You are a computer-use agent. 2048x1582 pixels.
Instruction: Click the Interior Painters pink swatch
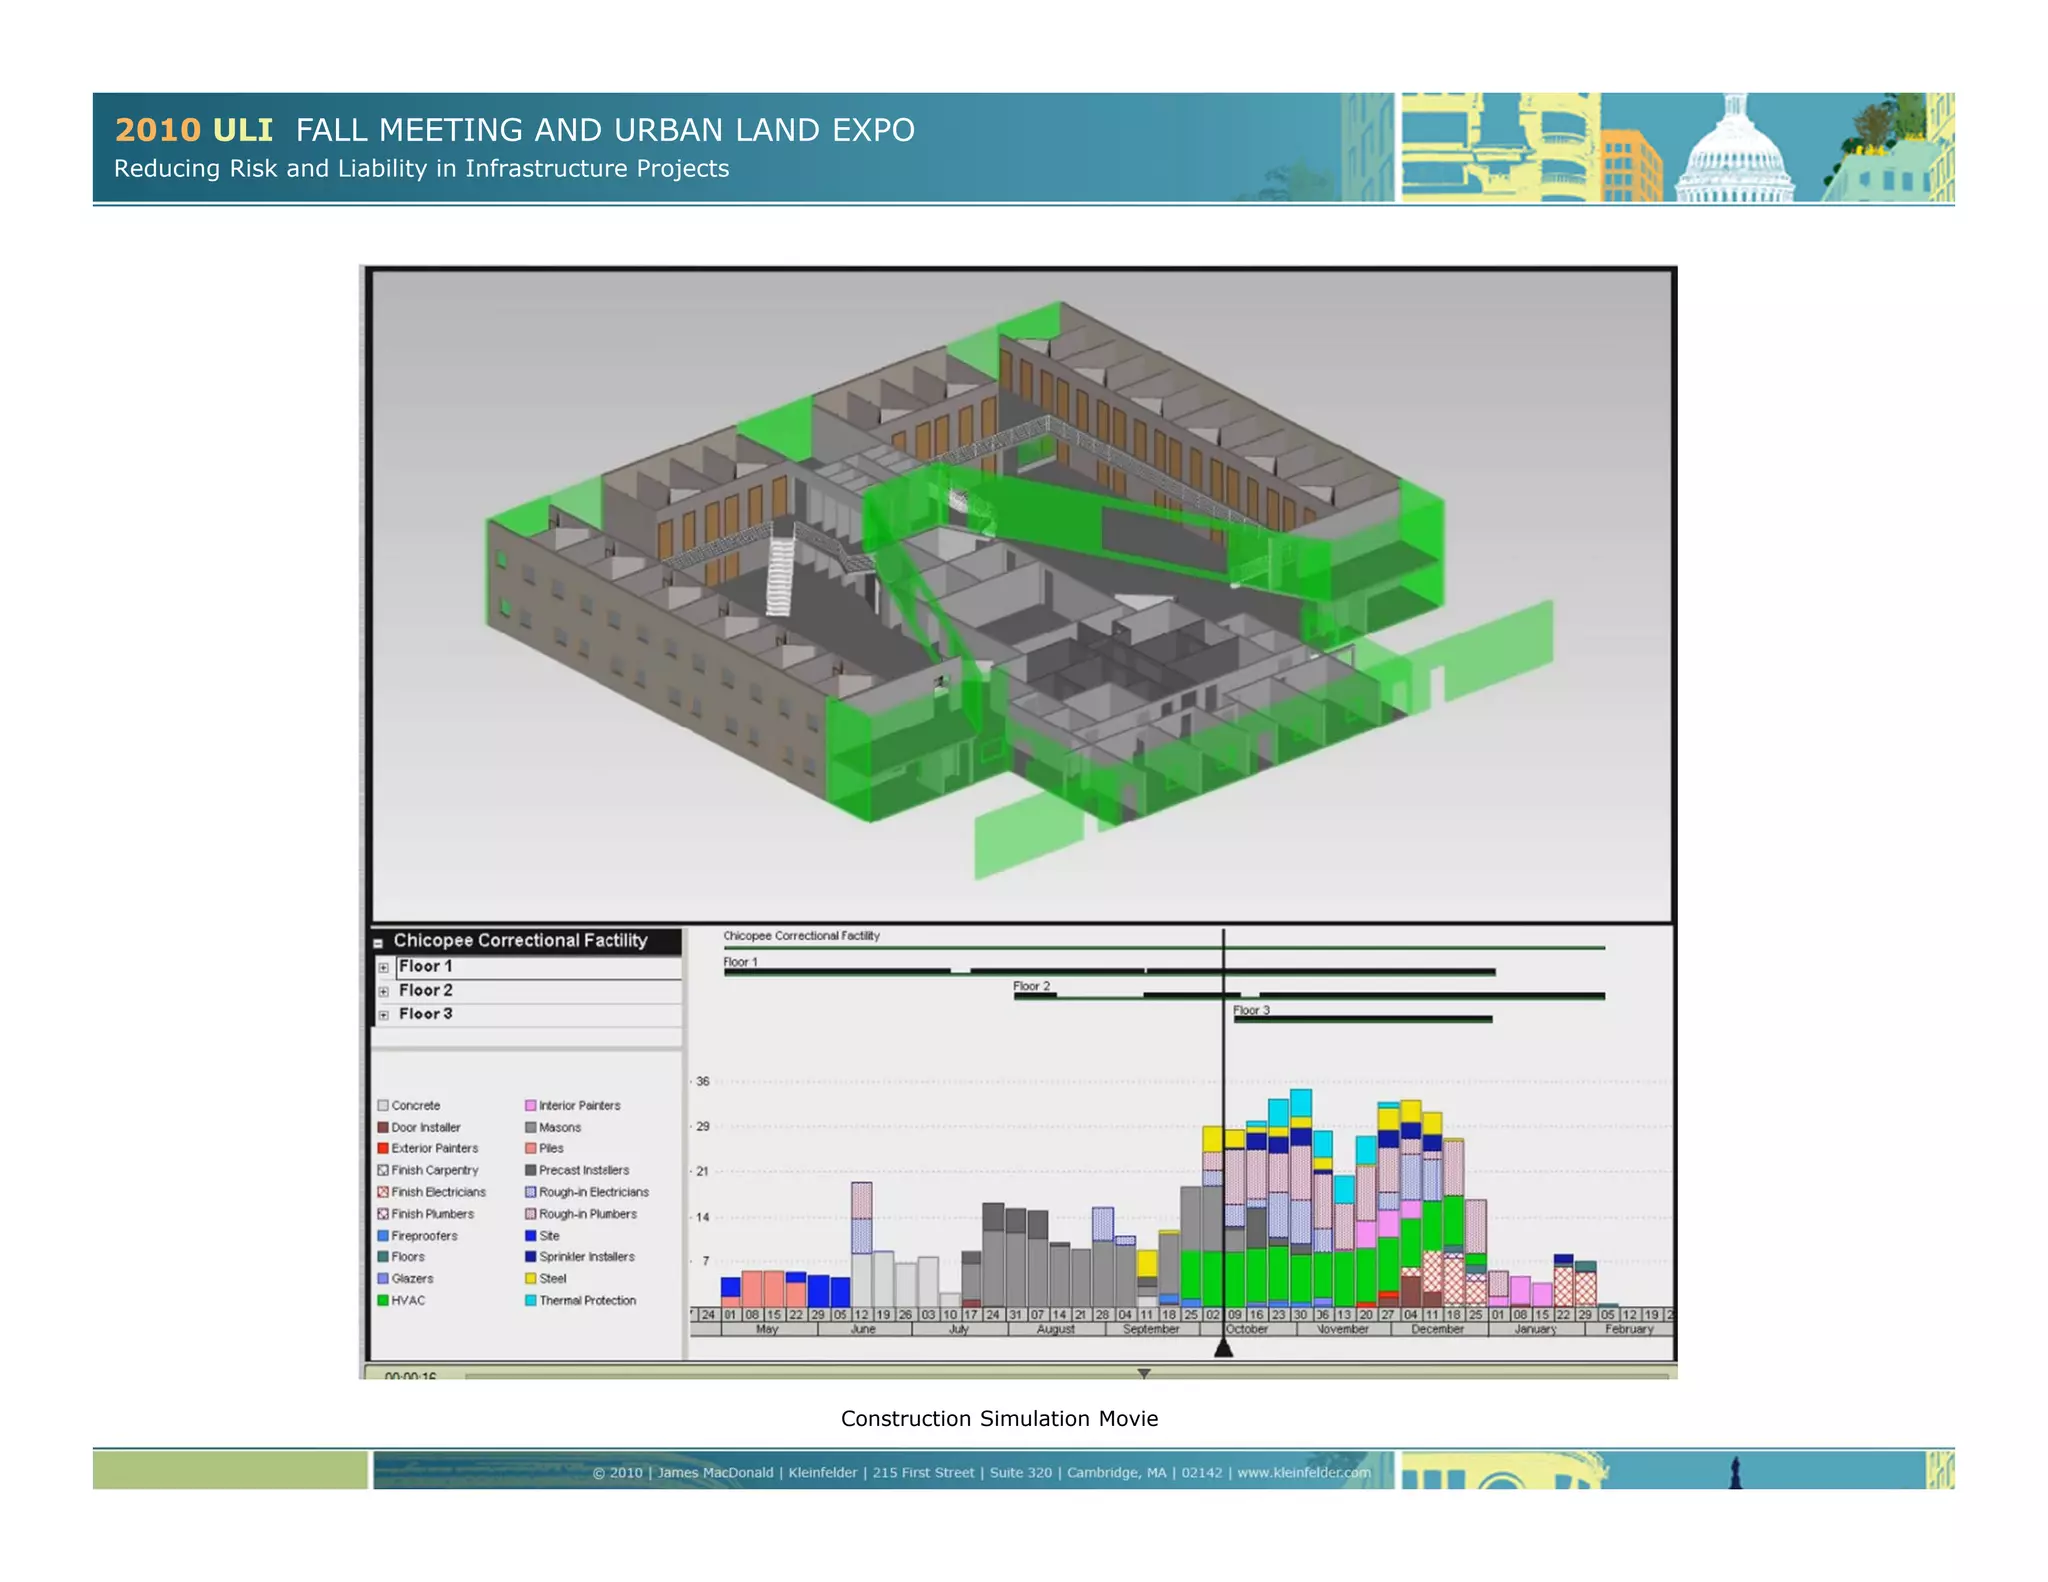click(531, 1106)
